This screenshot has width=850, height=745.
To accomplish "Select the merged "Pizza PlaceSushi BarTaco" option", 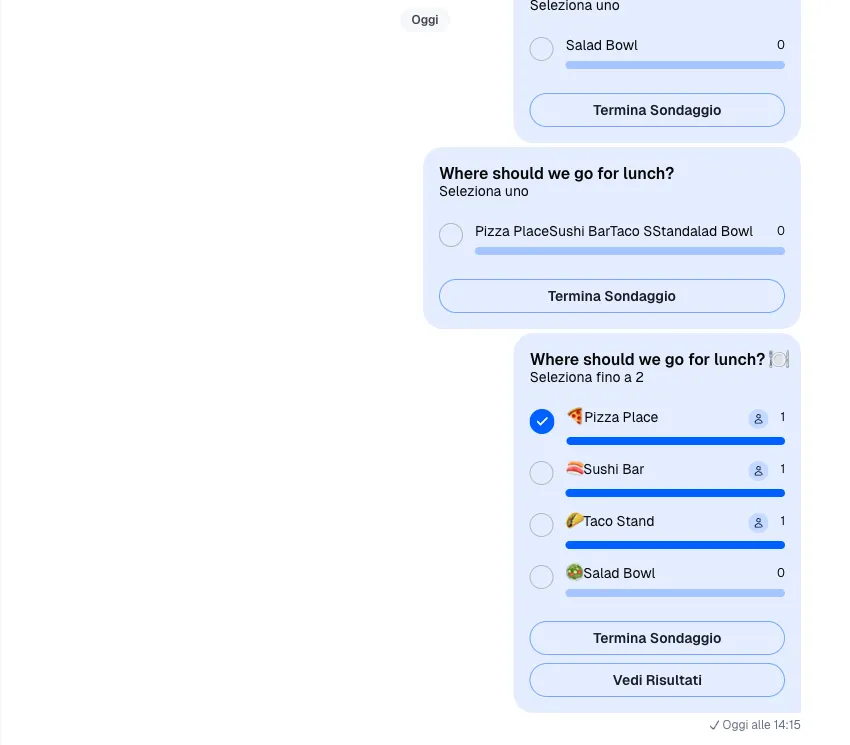I will [x=452, y=235].
